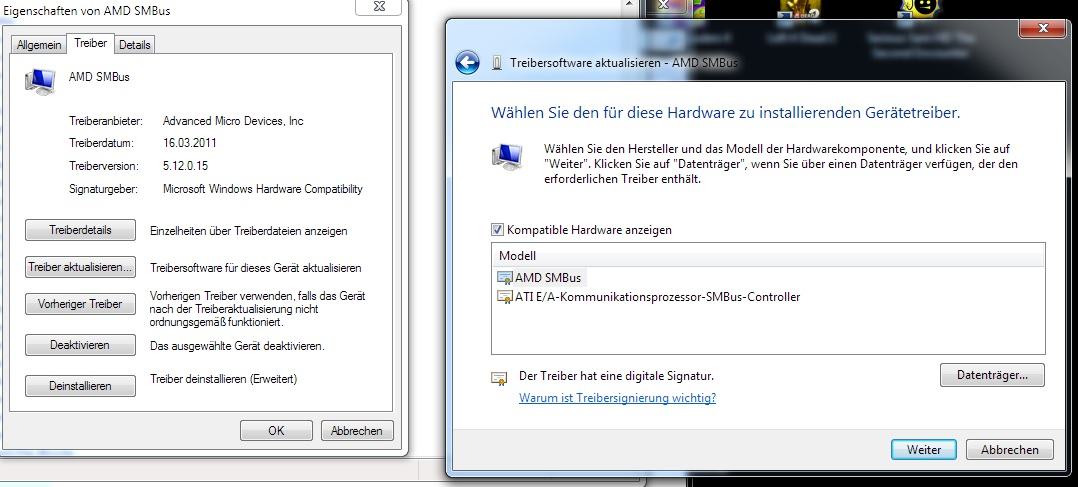Click Weiter in the driver wizard
This screenshot has height=487, width=1078.
pyautogui.click(x=924, y=449)
